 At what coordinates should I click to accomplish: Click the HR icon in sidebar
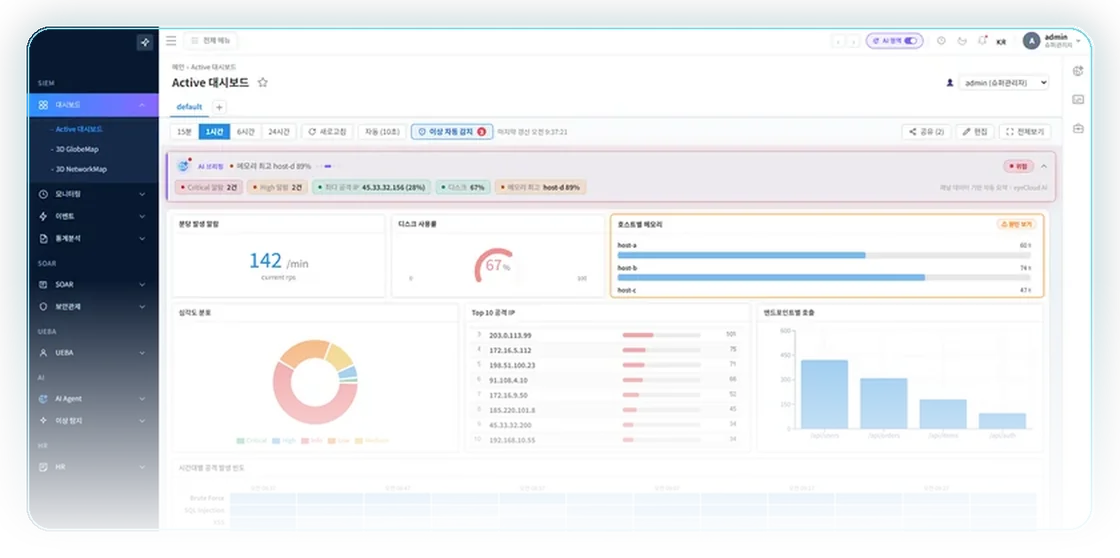click(44, 467)
